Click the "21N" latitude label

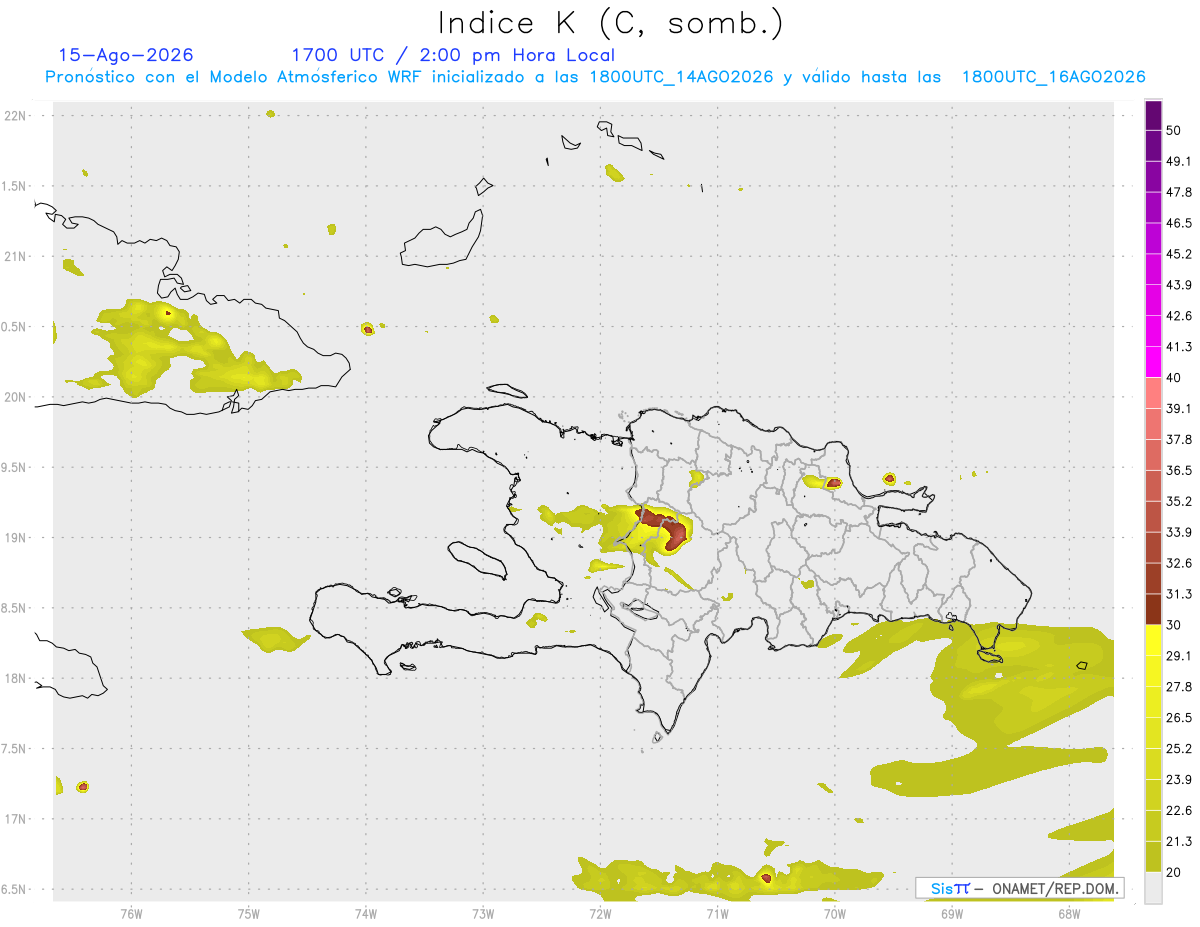[15, 257]
